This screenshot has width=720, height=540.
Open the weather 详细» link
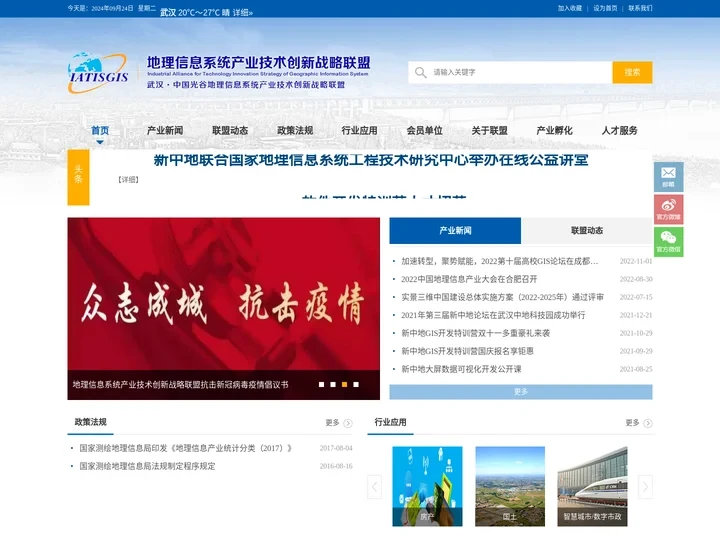pyautogui.click(x=242, y=13)
